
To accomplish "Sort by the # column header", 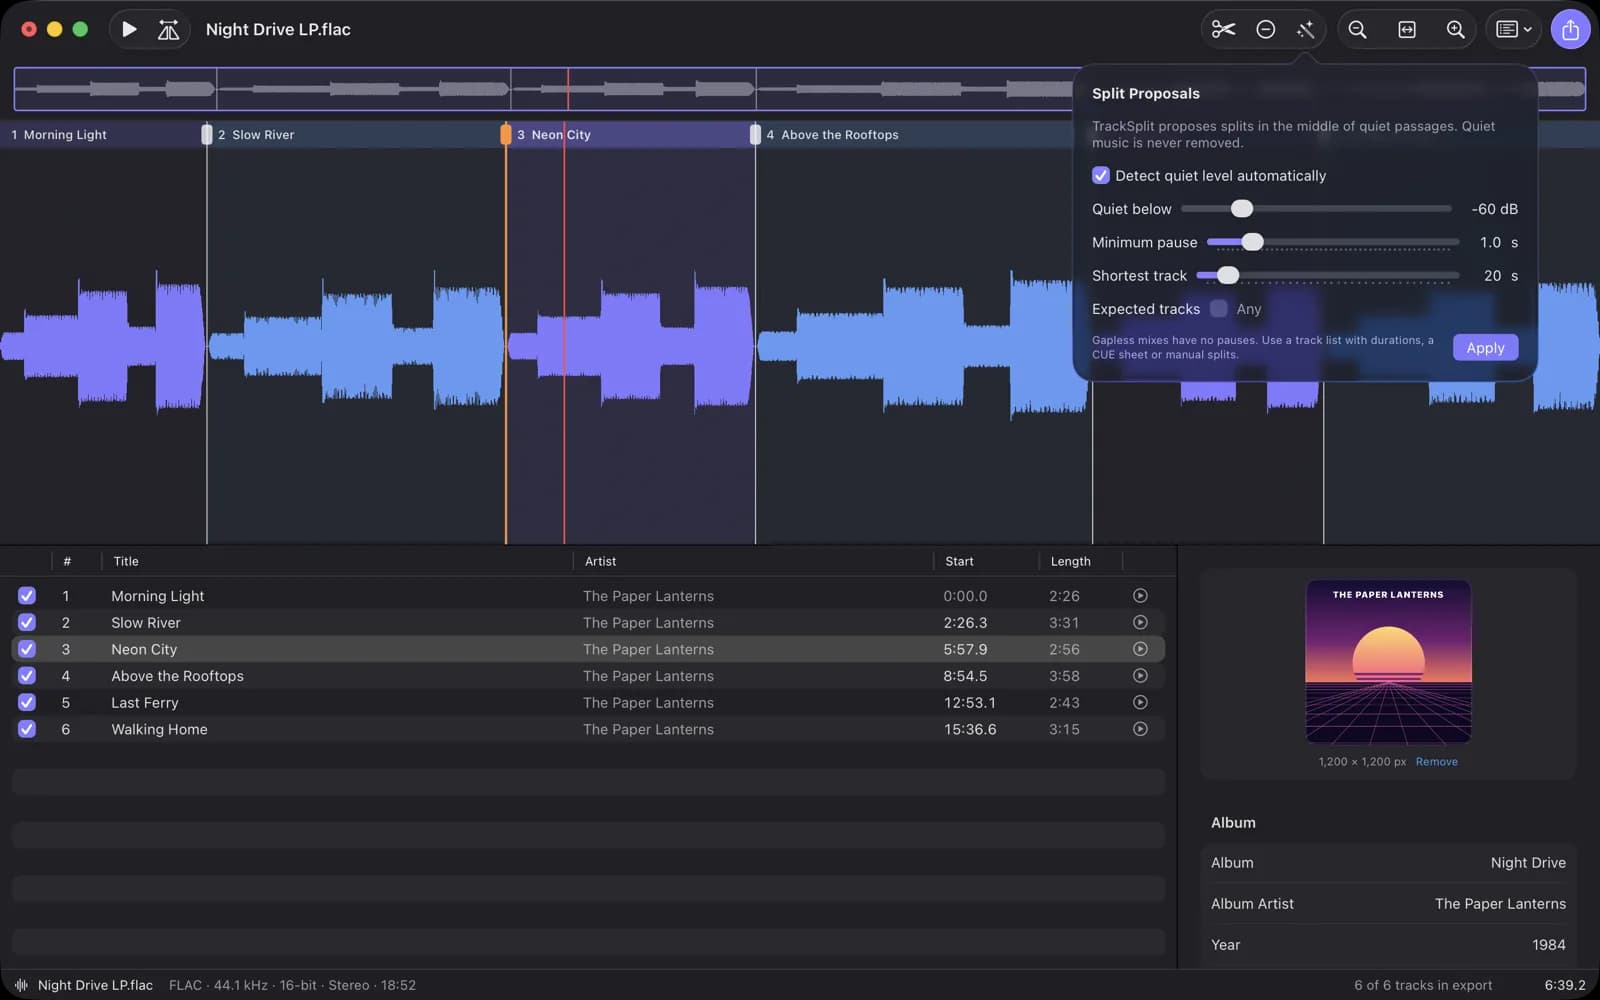I will point(67,561).
